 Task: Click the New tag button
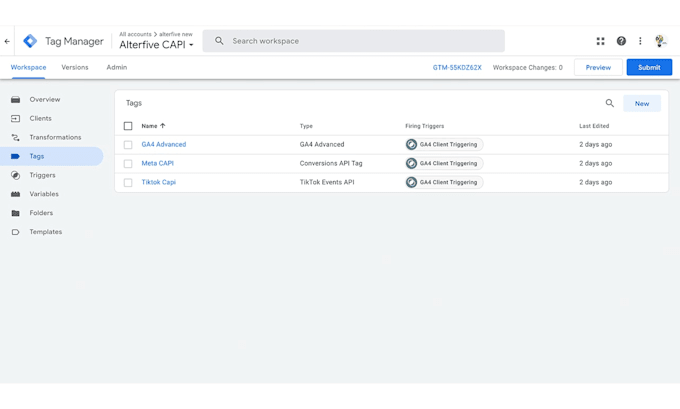[x=642, y=104]
